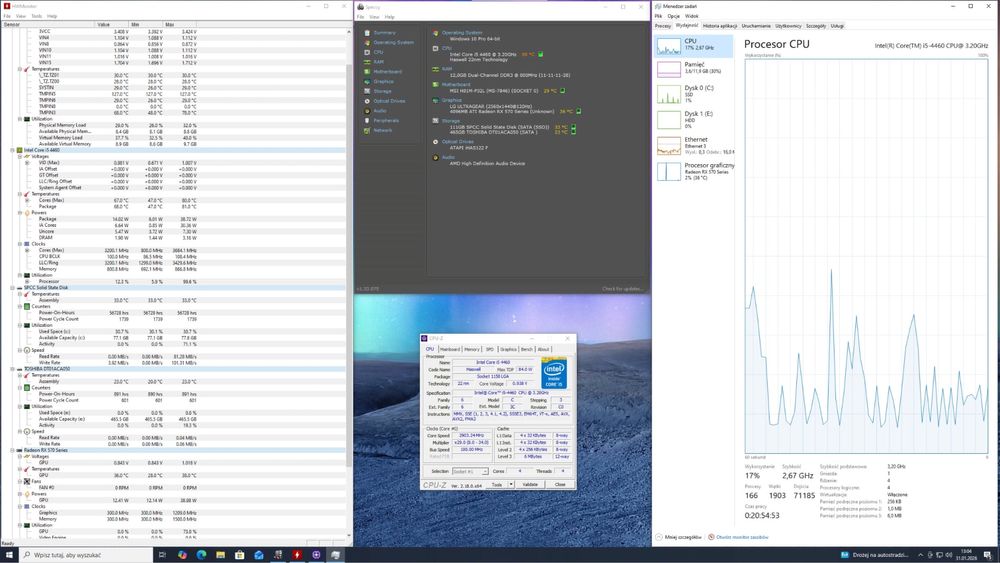1000x563 pixels.
Task: Select CPU graph in Task Manager sidebar
Action: click(x=694, y=46)
